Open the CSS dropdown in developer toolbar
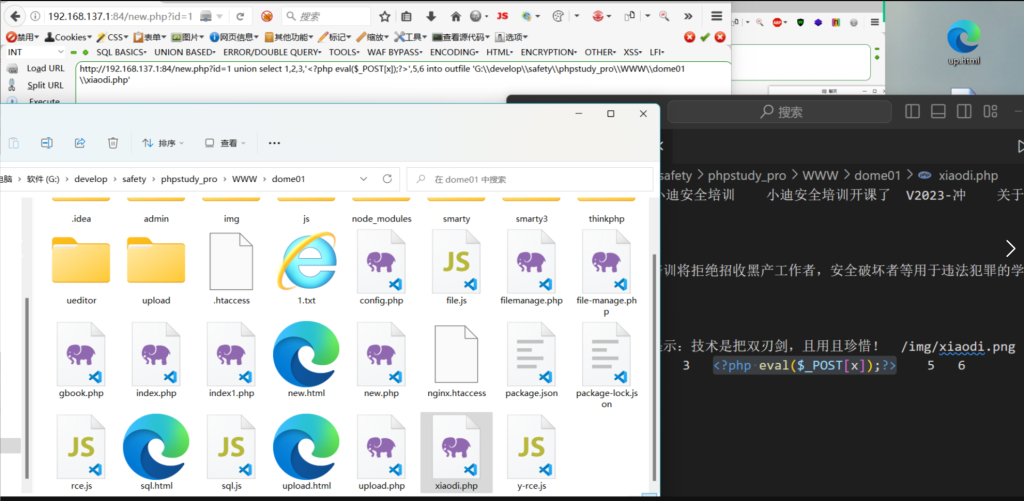Viewport: 1024px width, 501px height. coord(113,37)
